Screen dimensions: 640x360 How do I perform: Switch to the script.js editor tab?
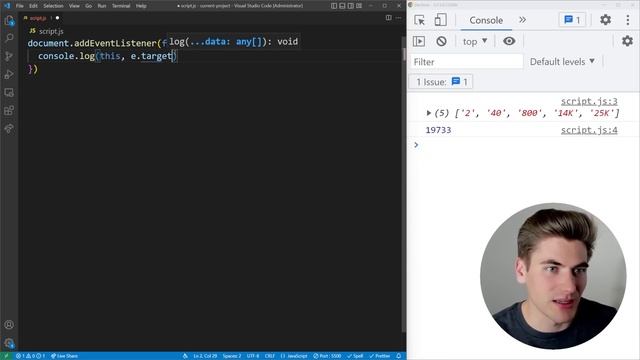(x=42, y=18)
